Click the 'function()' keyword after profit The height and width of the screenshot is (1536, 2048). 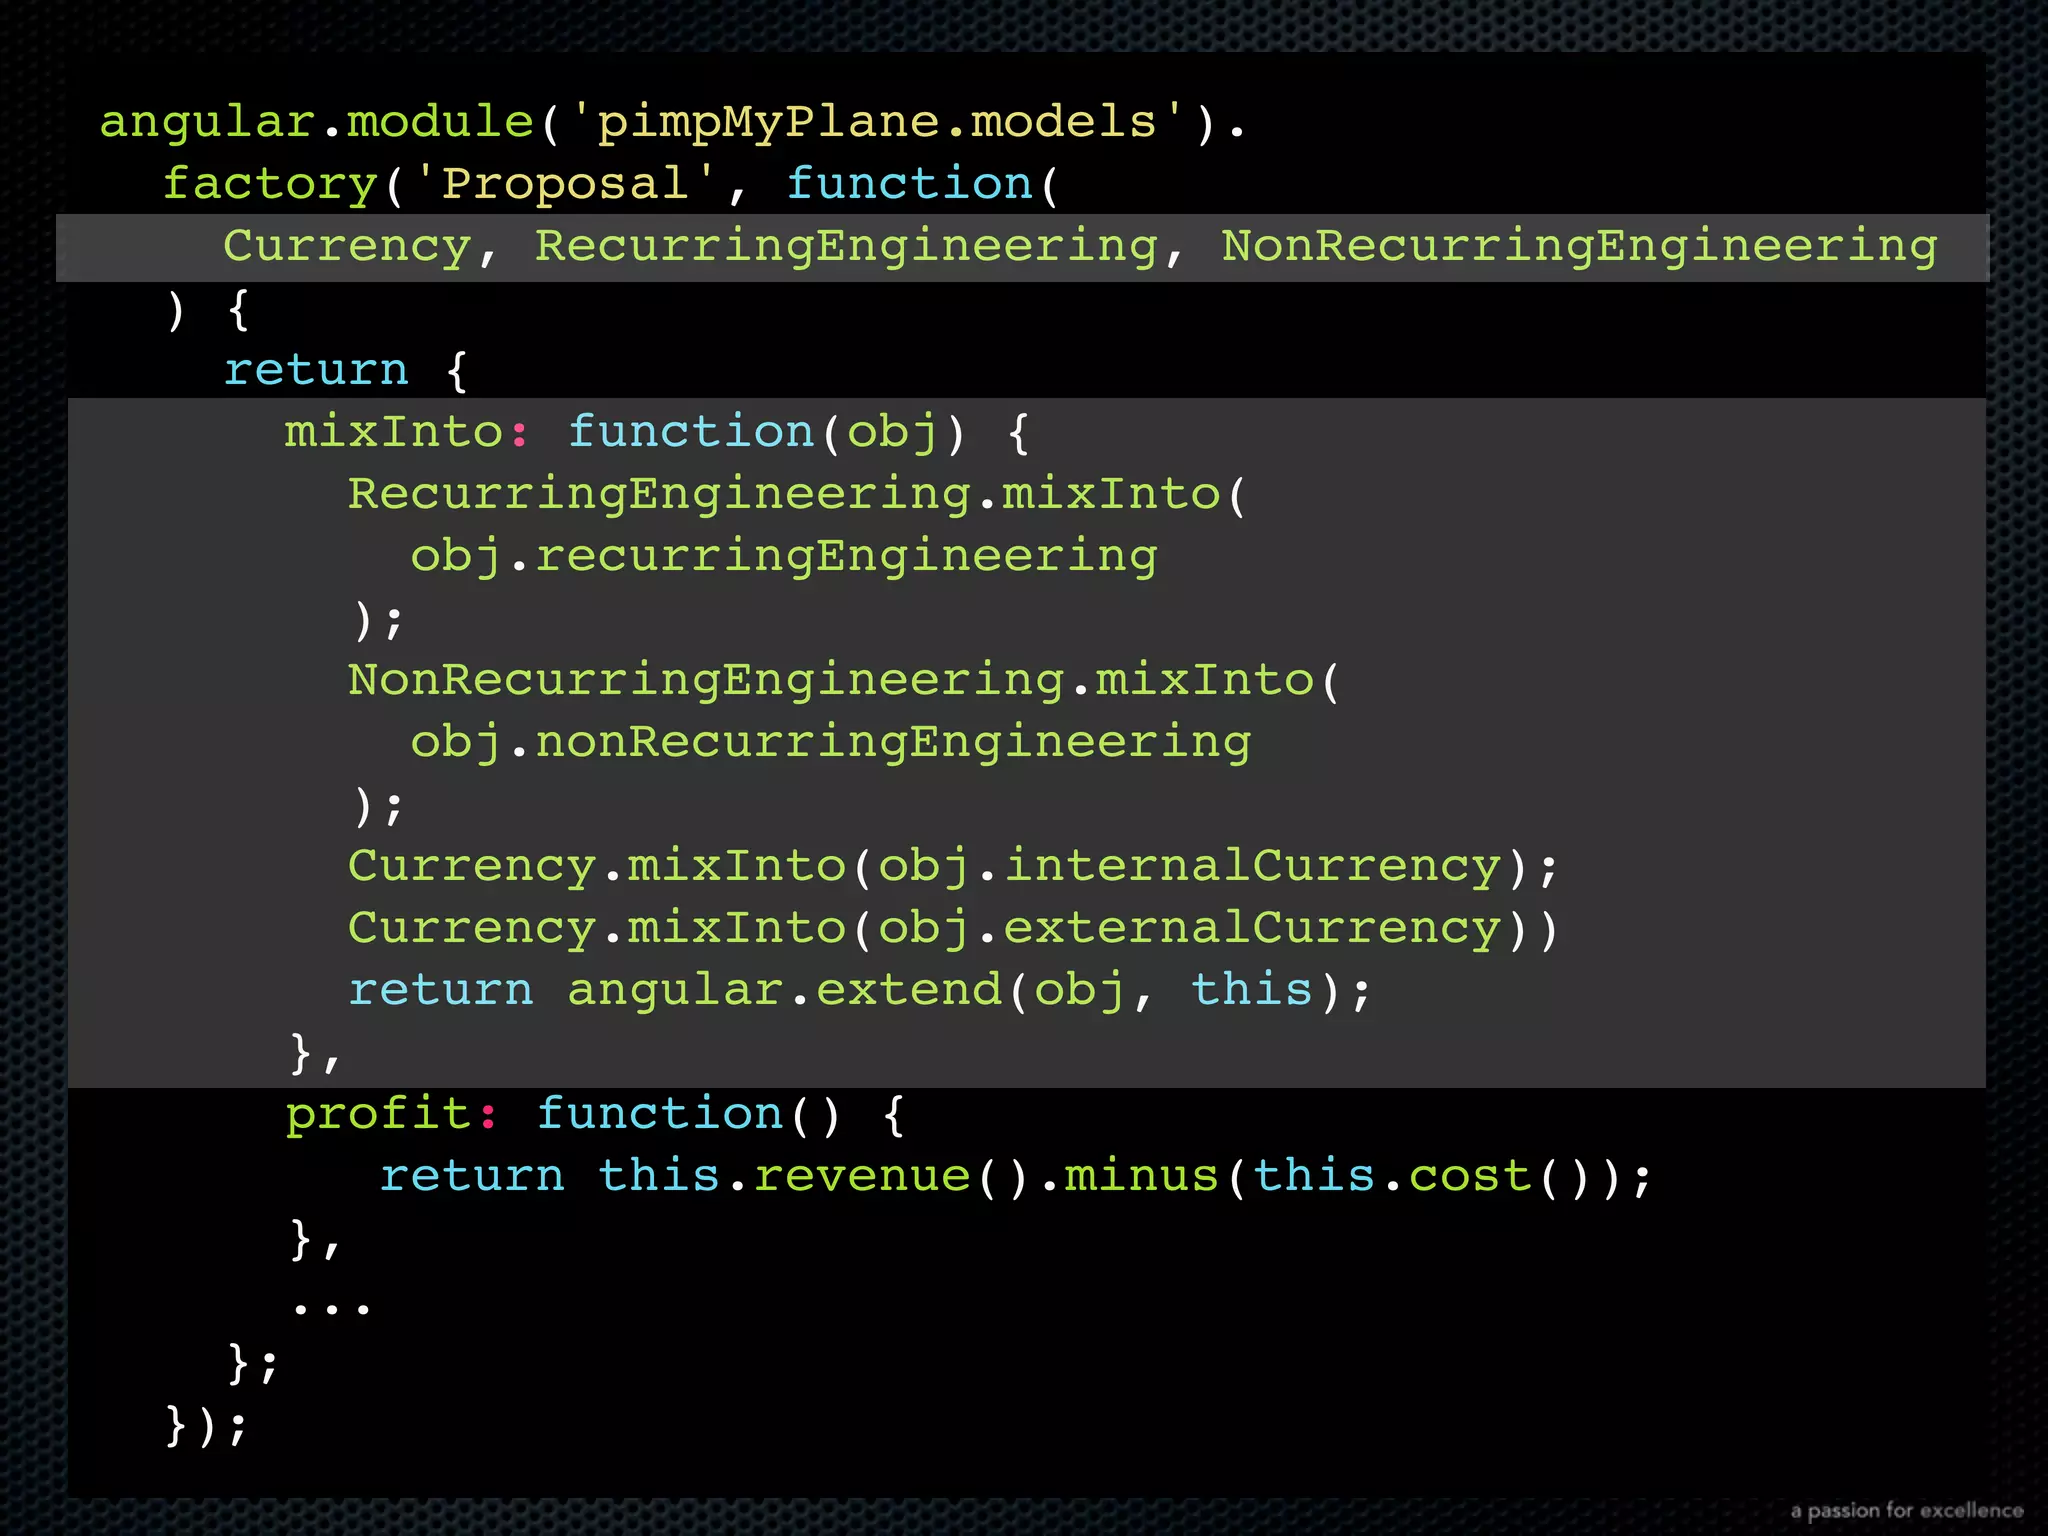click(689, 1114)
